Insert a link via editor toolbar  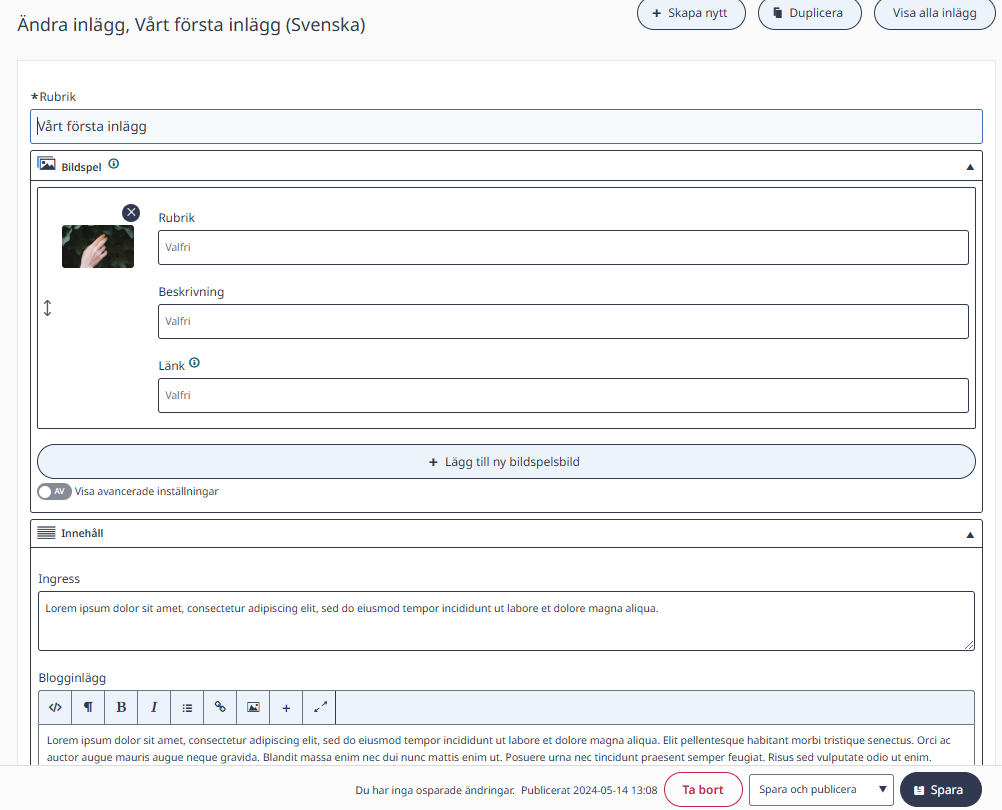(x=220, y=707)
